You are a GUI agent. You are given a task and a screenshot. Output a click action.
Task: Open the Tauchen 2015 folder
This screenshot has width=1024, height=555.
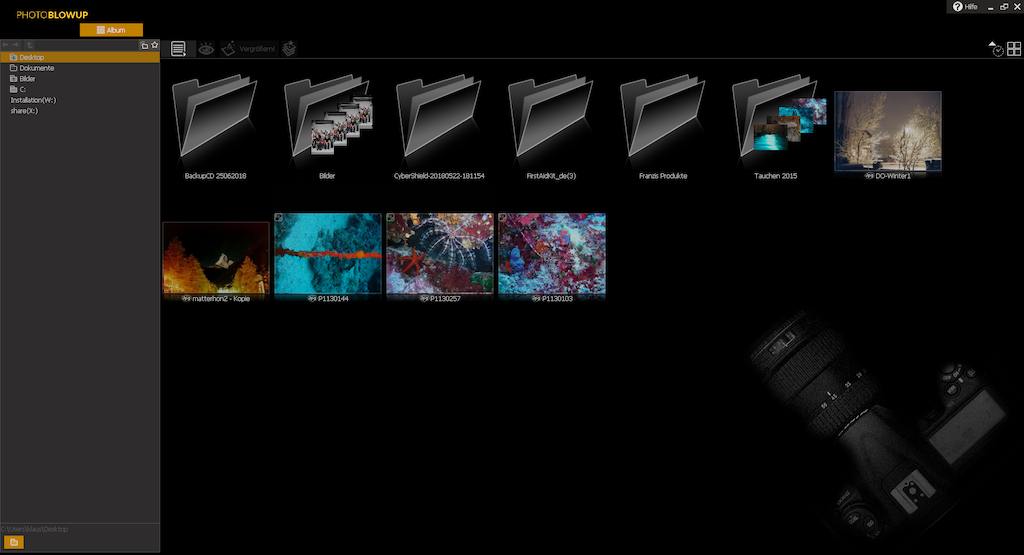coord(778,125)
